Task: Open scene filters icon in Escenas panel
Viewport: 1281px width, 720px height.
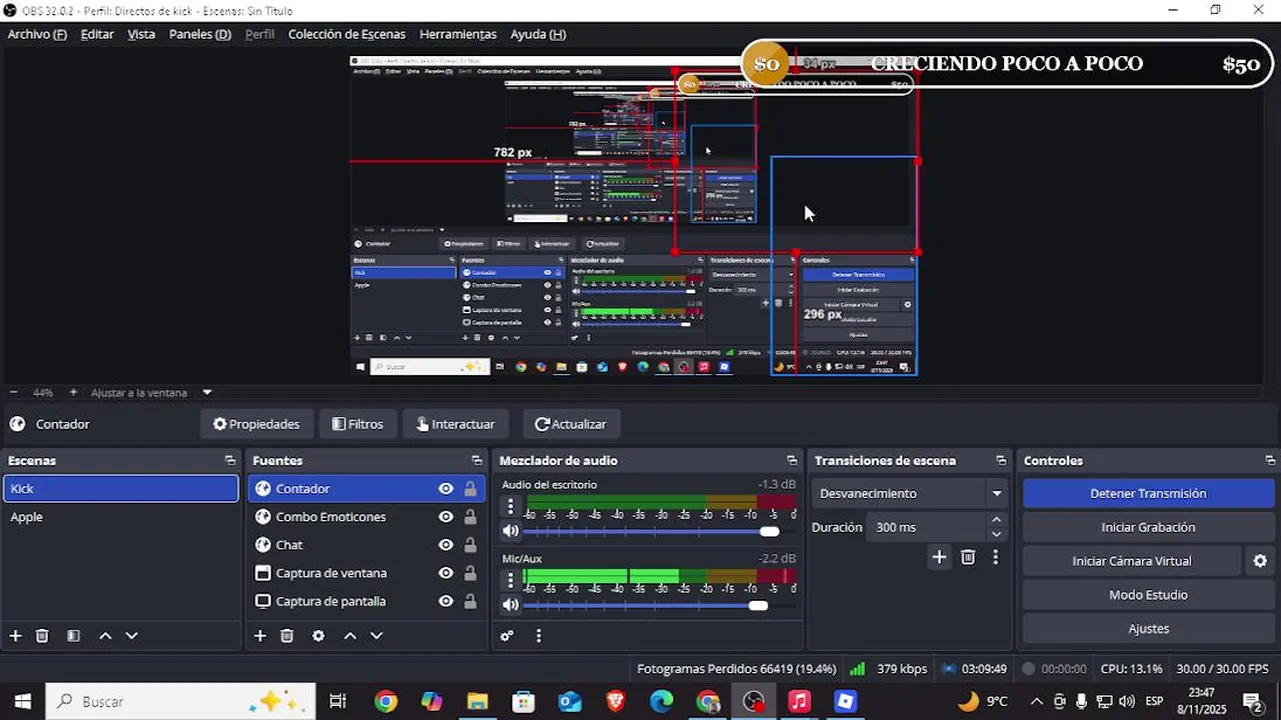Action: [x=73, y=636]
